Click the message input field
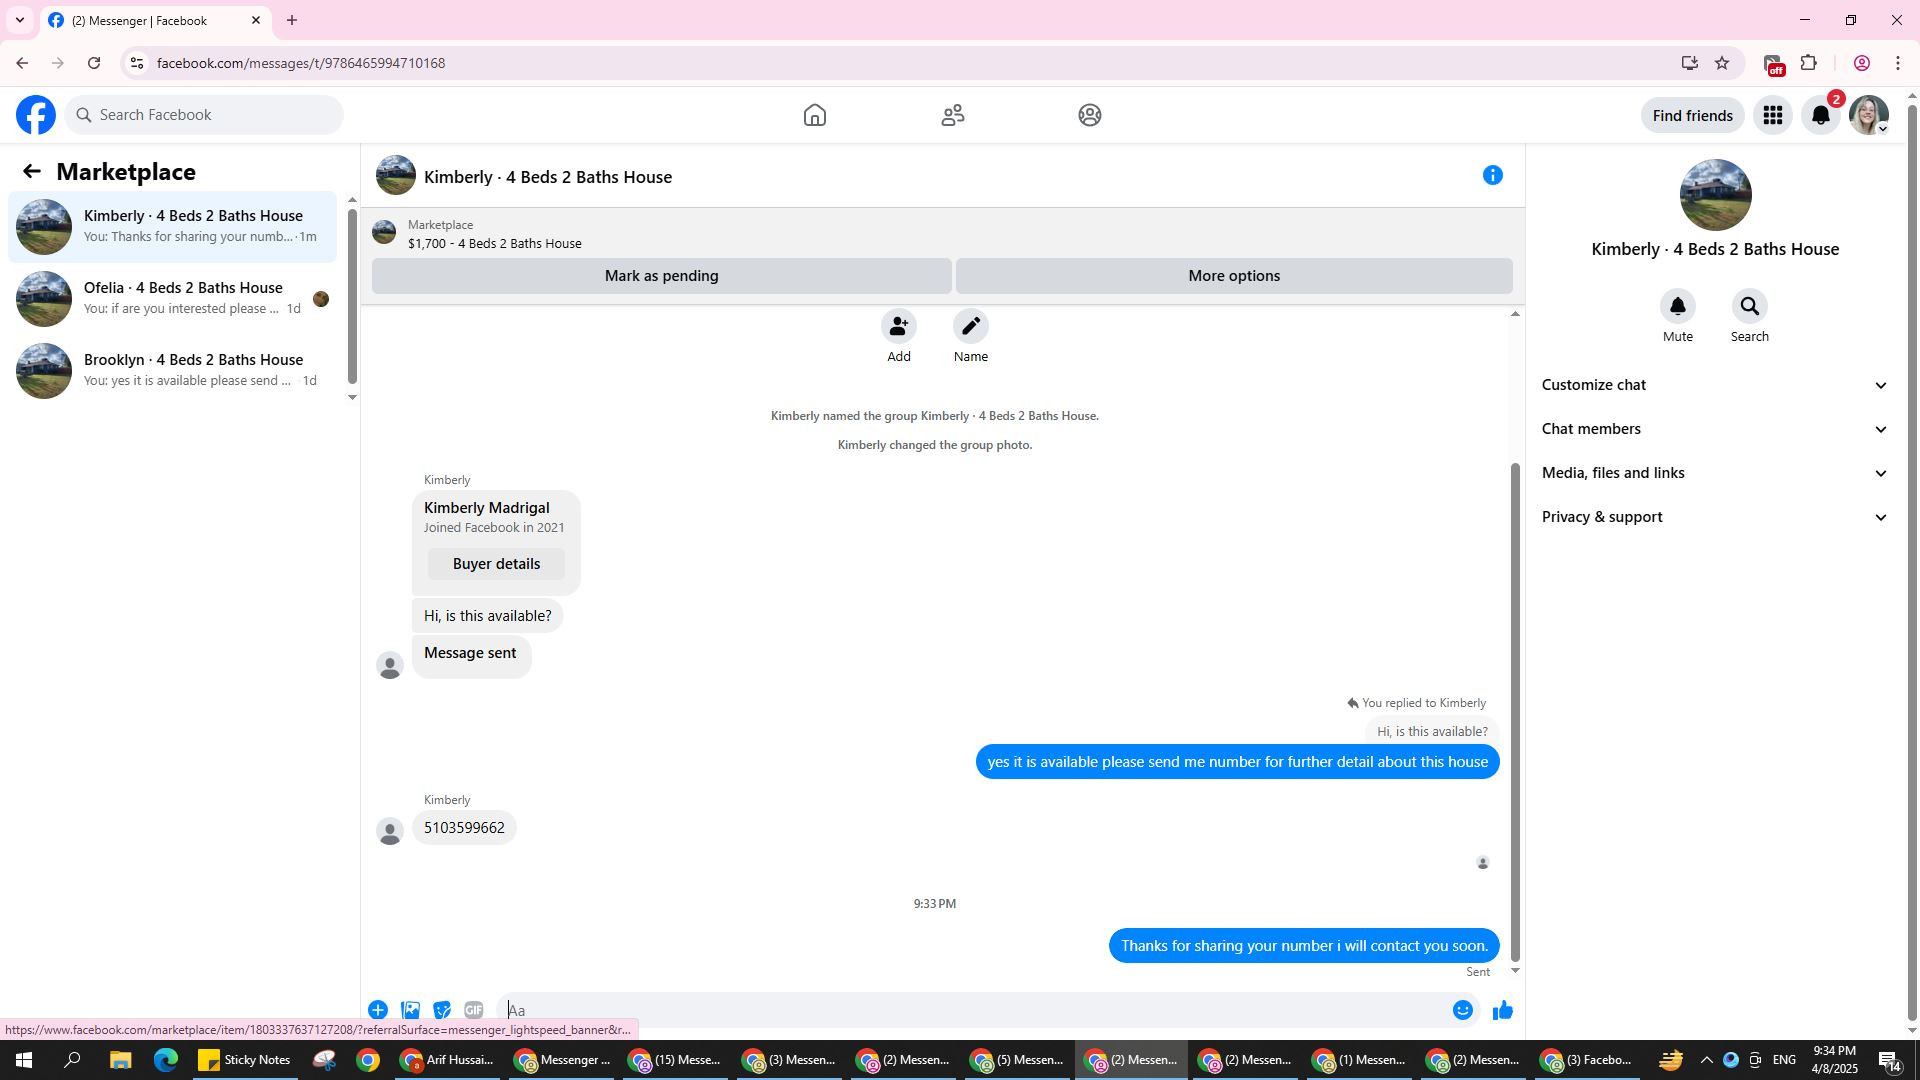The height and width of the screenshot is (1080, 1920). pyautogui.click(x=970, y=1010)
